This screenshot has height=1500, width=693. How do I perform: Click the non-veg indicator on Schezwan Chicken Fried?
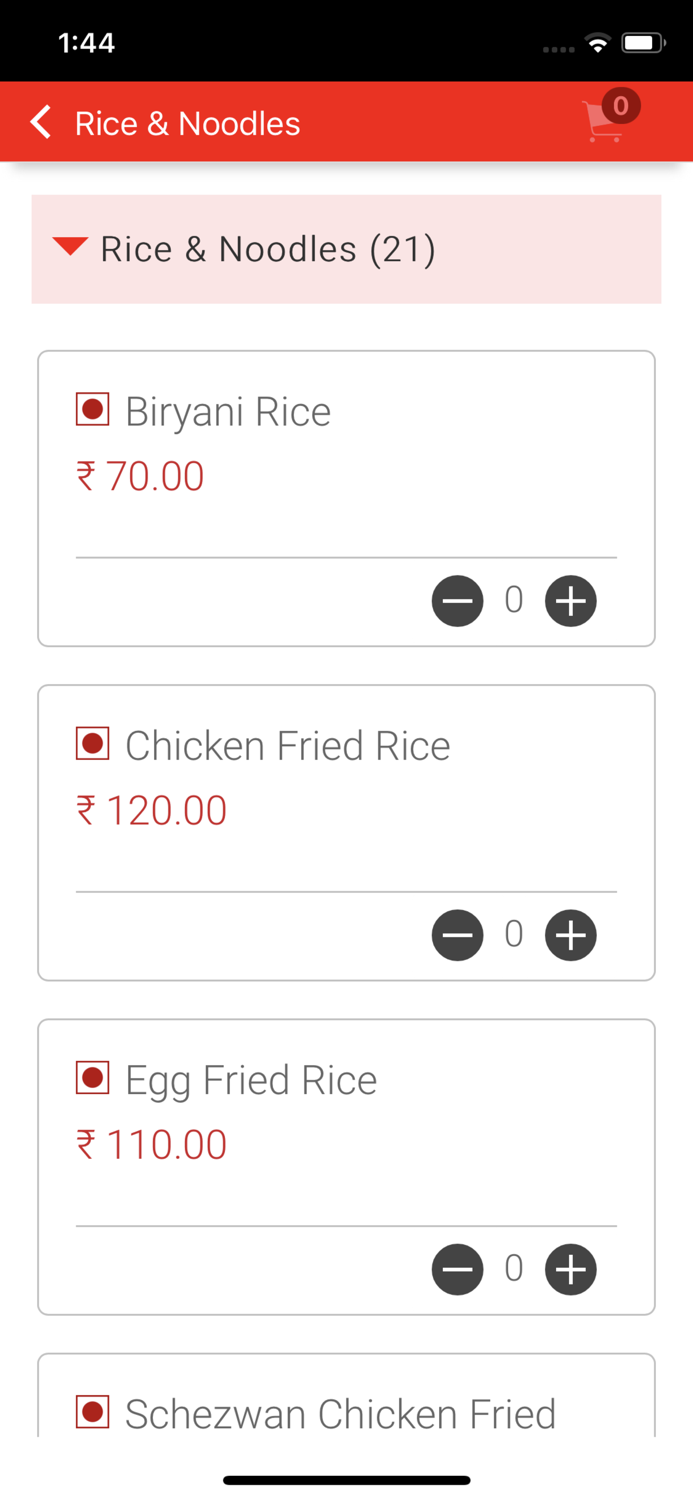(92, 1412)
